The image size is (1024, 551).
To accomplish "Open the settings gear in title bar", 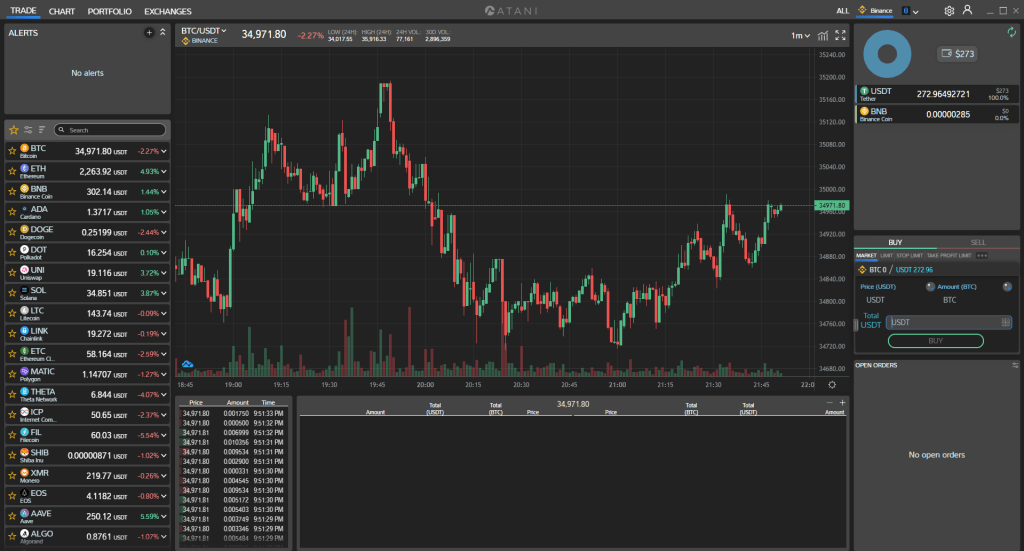I will (x=949, y=11).
